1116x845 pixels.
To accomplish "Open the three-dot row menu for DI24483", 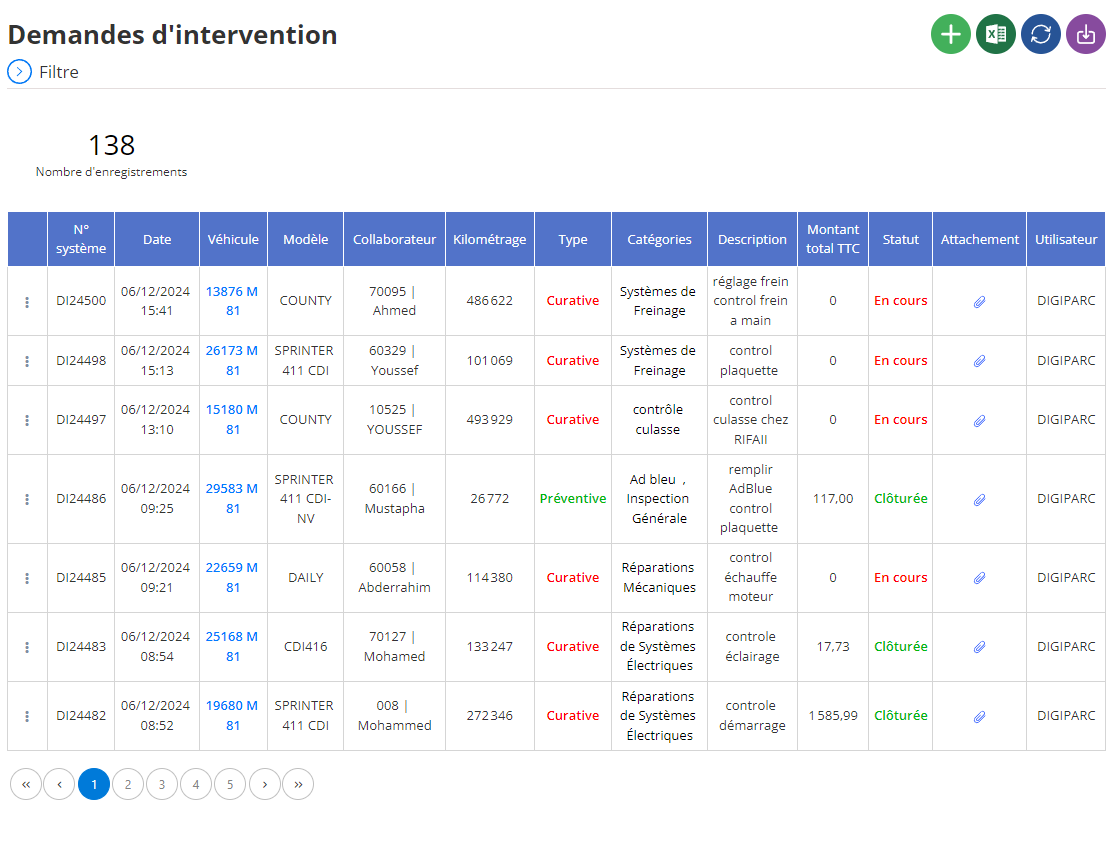I will 27,647.
